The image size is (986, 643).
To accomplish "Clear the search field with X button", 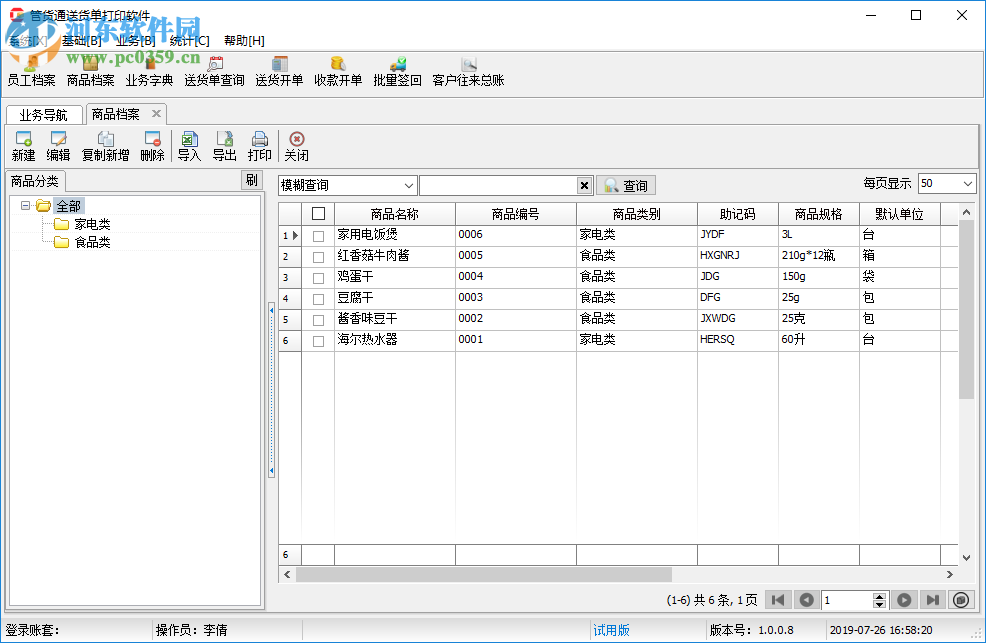I will (584, 185).
